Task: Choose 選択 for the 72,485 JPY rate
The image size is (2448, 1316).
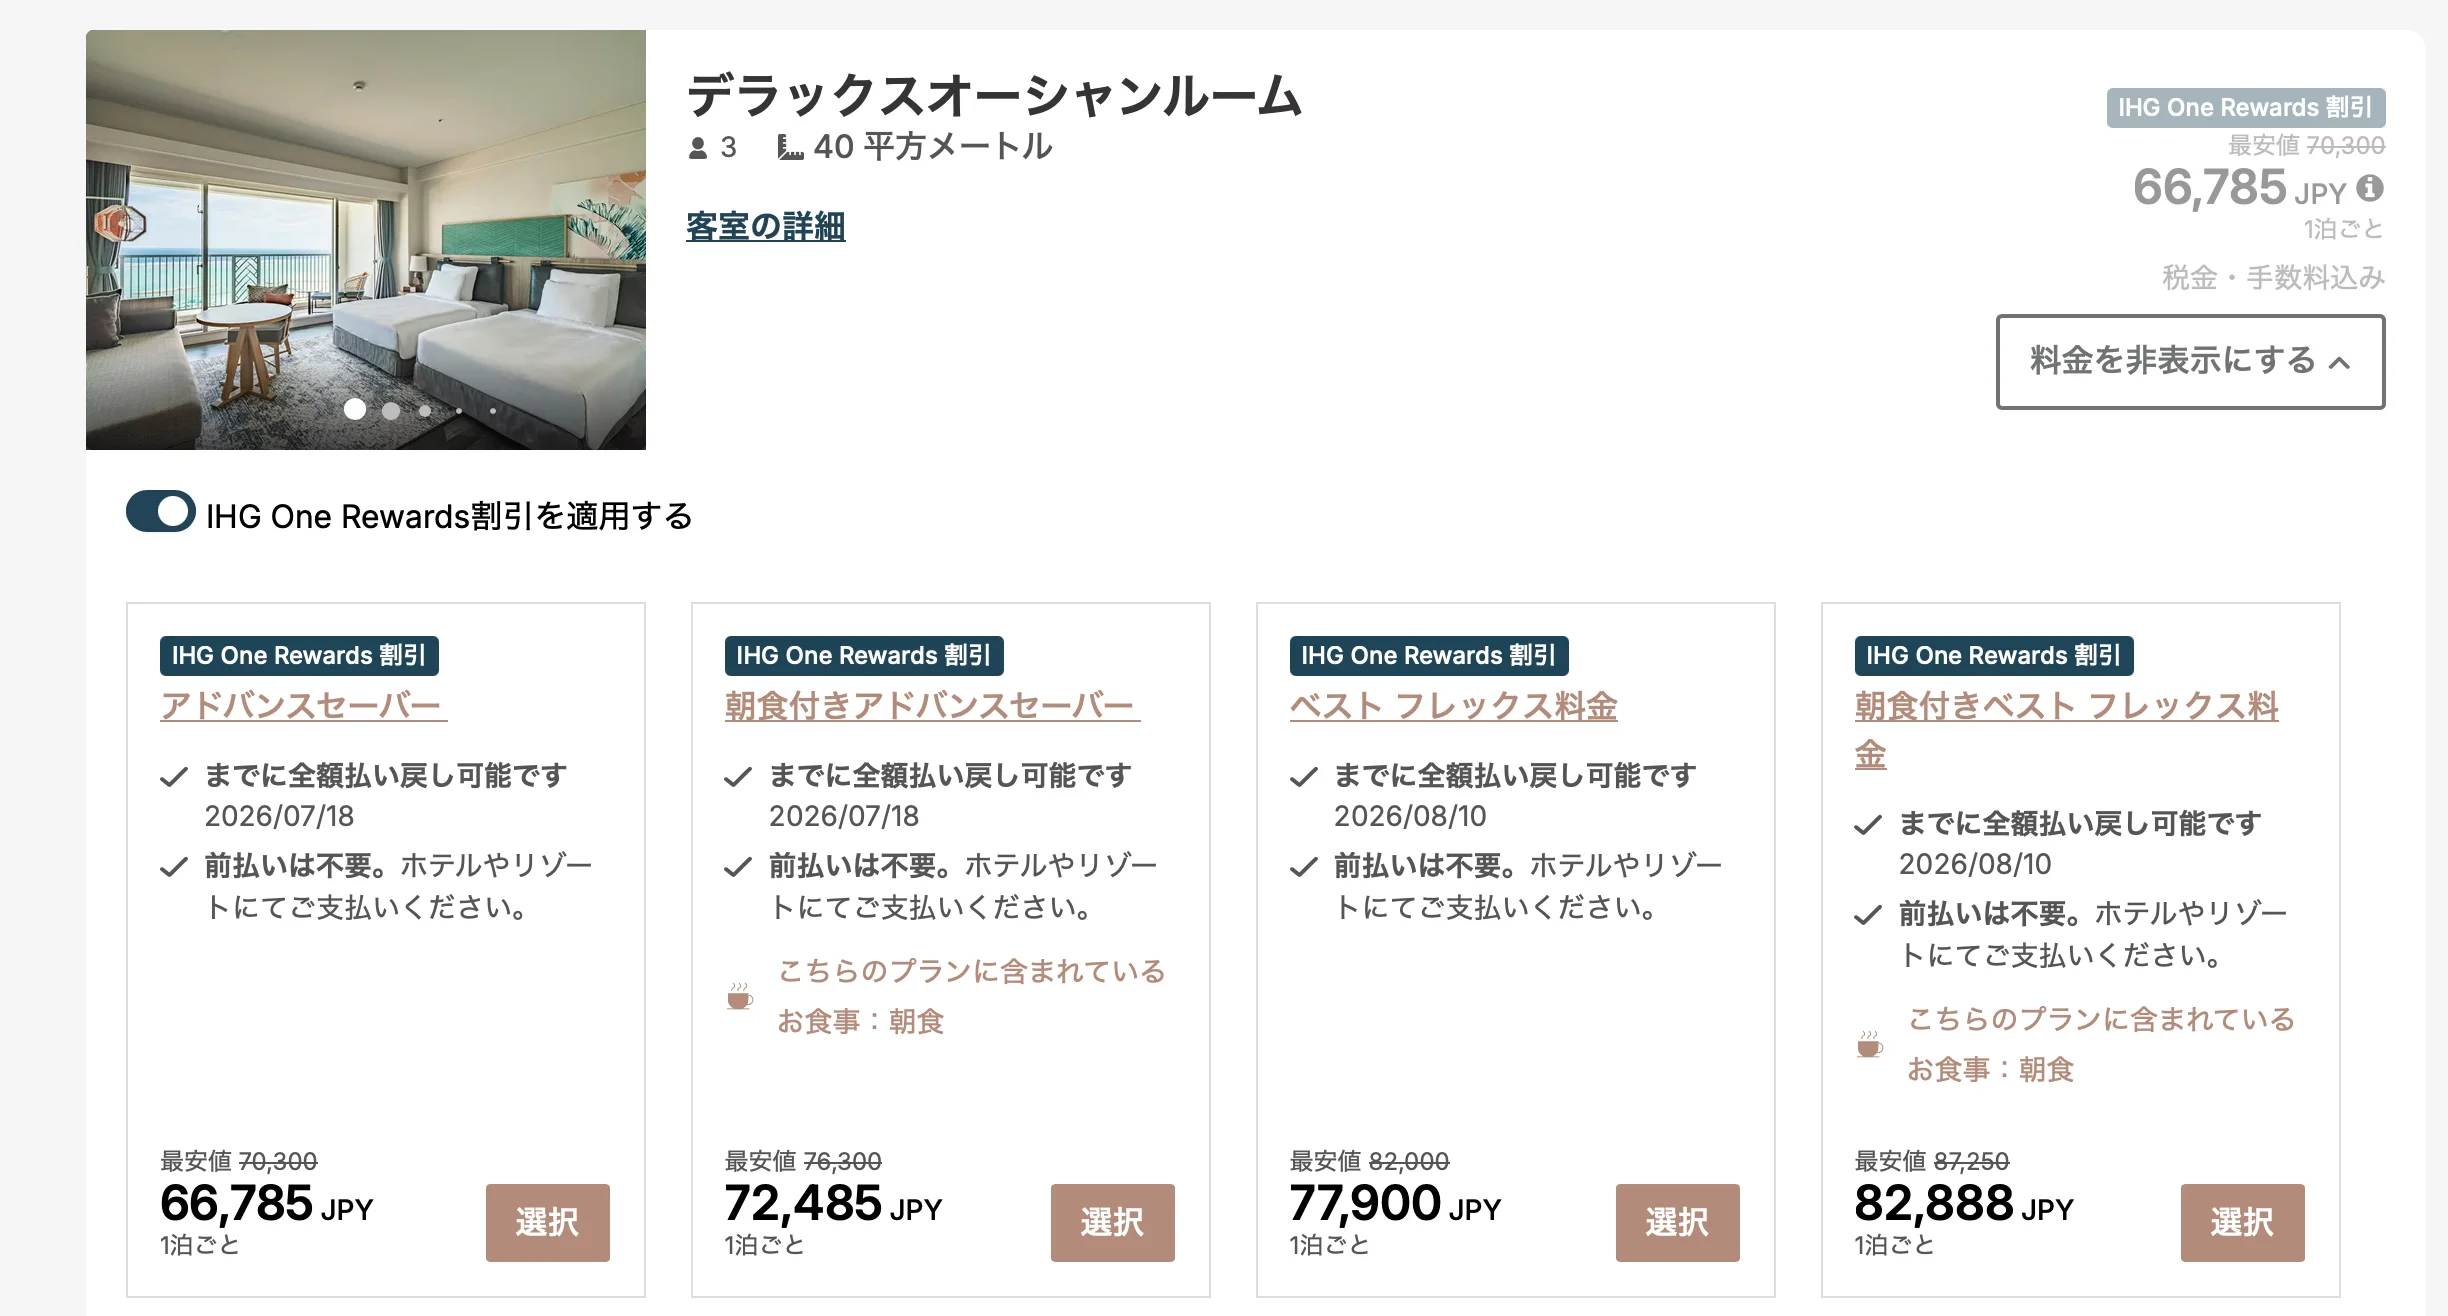Action: coord(1113,1222)
